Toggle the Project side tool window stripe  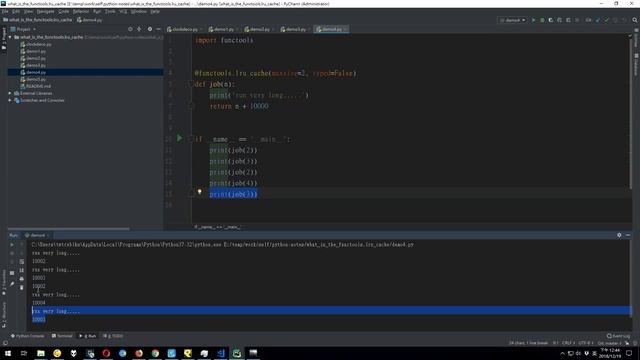(4, 39)
